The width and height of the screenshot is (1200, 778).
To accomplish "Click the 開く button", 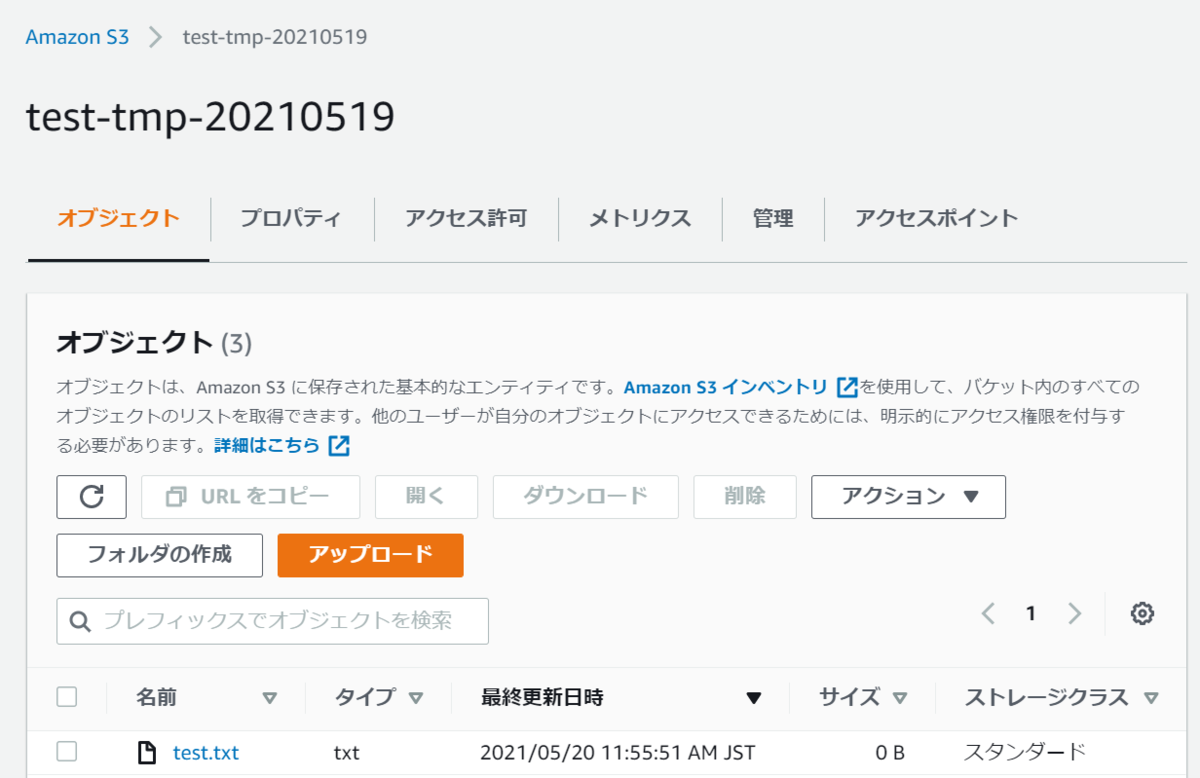I will click(426, 497).
